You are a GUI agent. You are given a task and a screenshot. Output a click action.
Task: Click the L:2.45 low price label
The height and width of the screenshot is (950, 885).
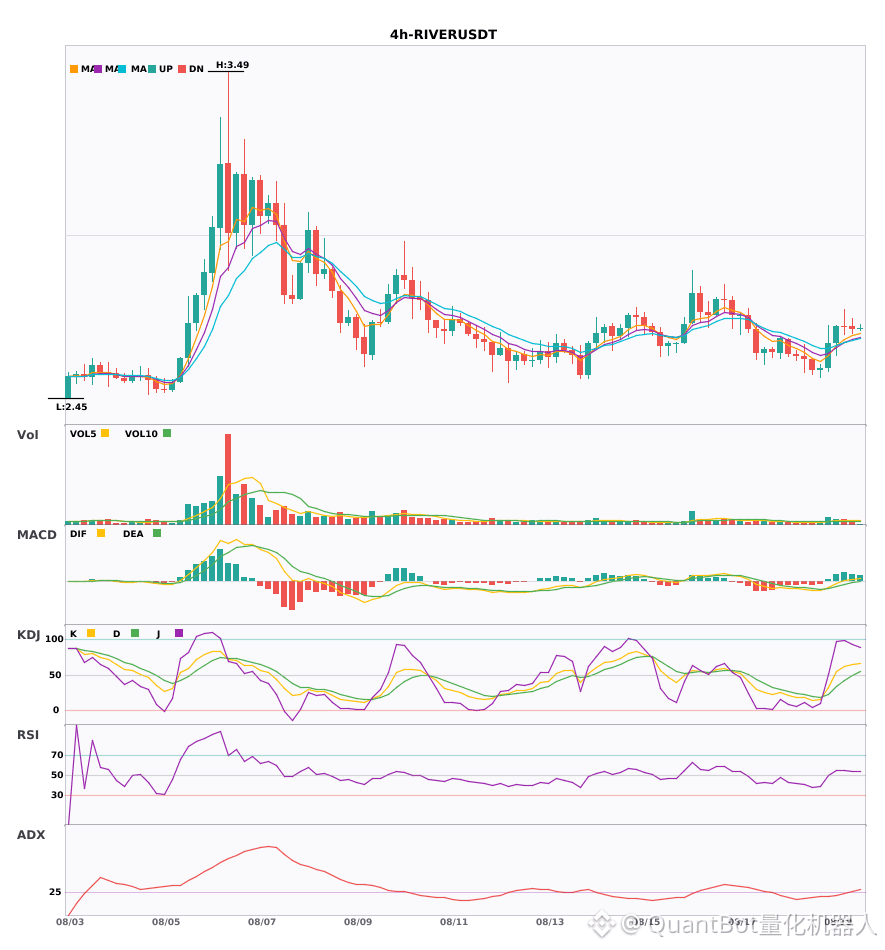[71, 407]
